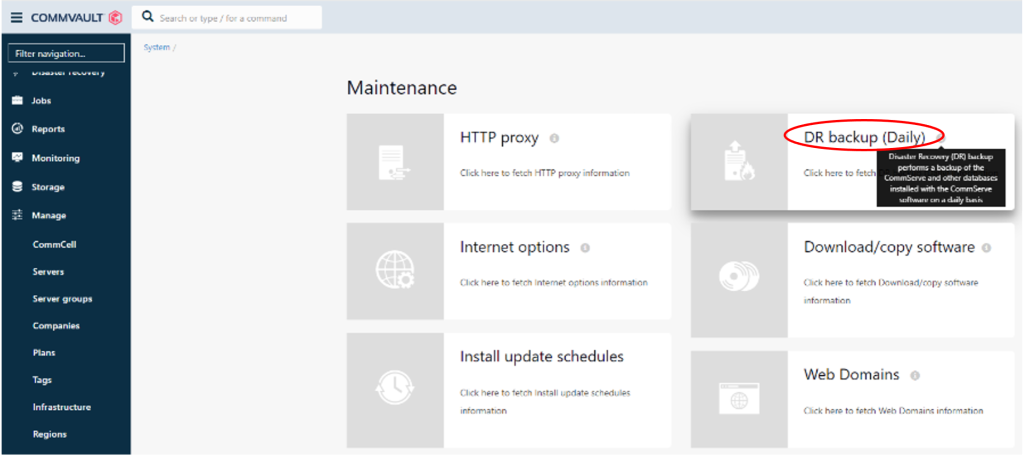The image size is (1024, 455).
Task: Click the info icon beside HTTP proxy
Action: pyautogui.click(x=554, y=138)
